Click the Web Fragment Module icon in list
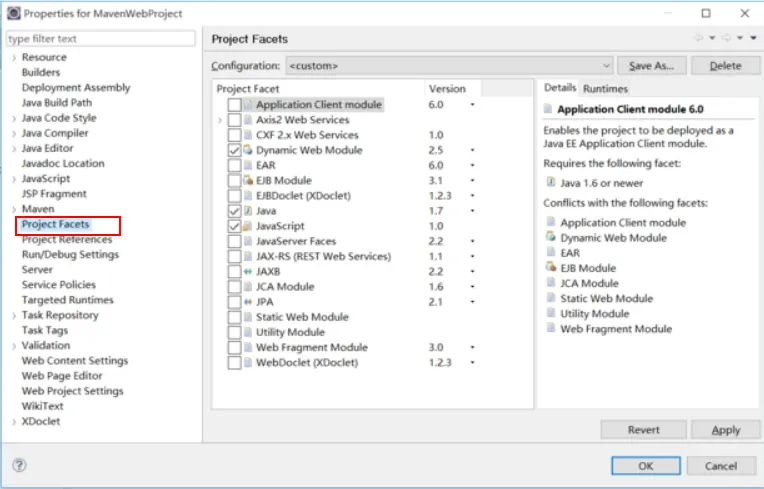The height and width of the screenshot is (489, 764). [248, 347]
